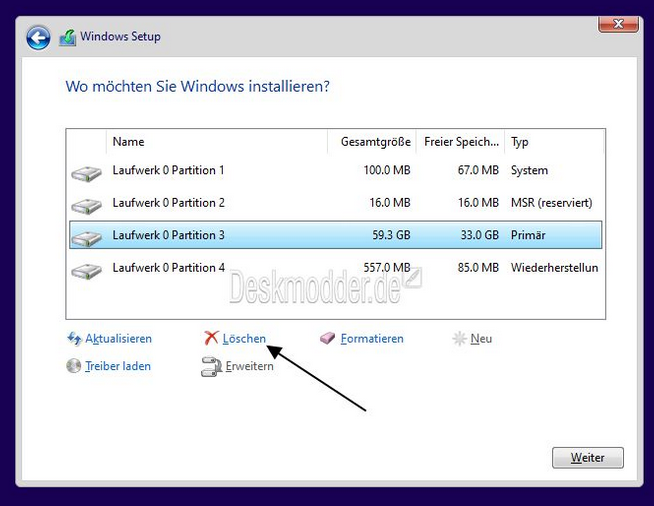Delete partition with Löschen link
Image resolution: width=654 pixels, height=506 pixels.
244,339
